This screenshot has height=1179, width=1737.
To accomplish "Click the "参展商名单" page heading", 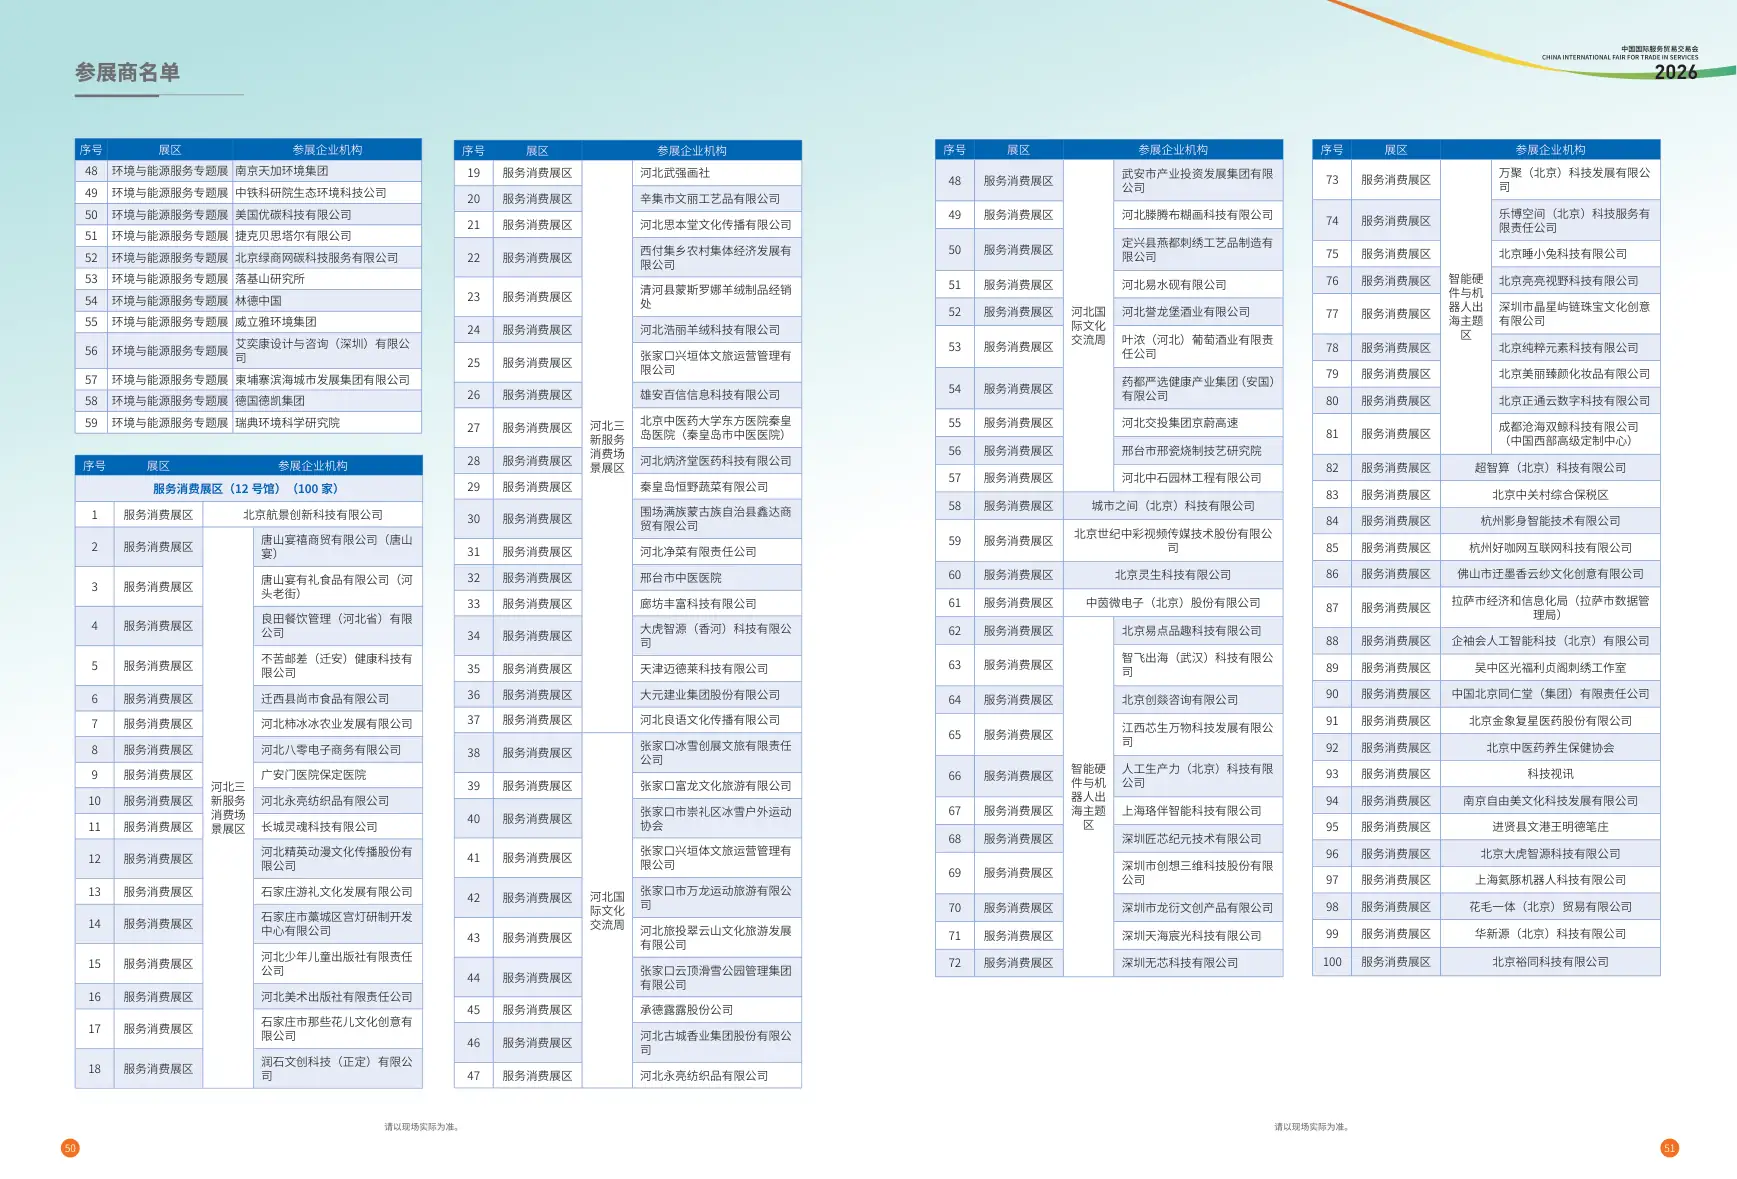I will [x=128, y=72].
